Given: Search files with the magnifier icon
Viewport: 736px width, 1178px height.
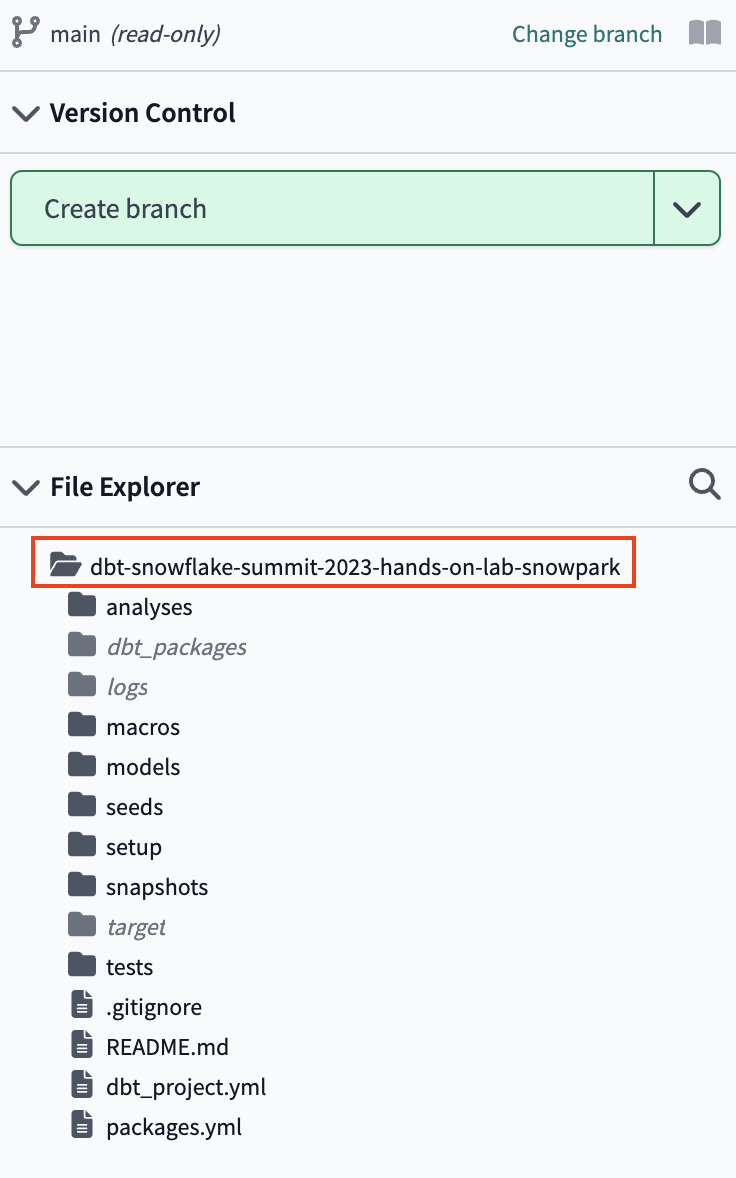Looking at the screenshot, I should click(704, 485).
